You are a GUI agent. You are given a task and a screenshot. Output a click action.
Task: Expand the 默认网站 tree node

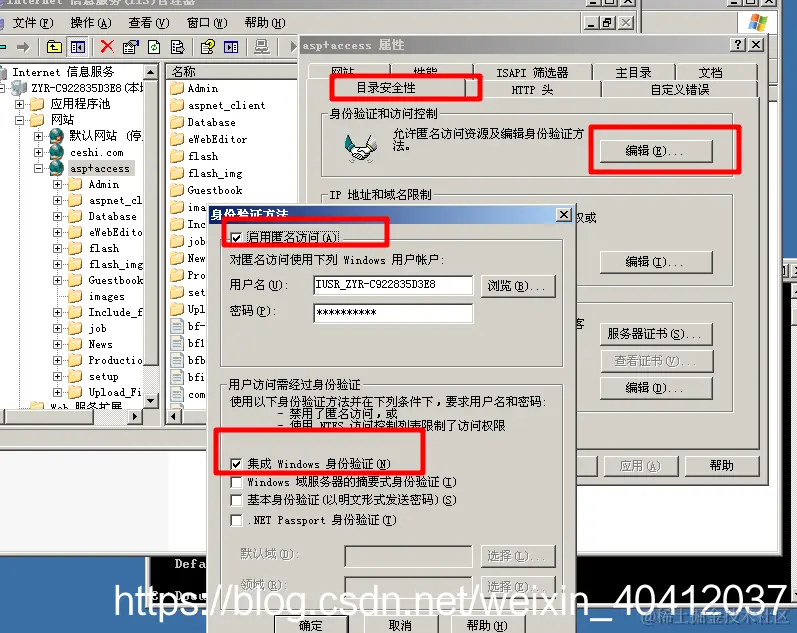39,136
